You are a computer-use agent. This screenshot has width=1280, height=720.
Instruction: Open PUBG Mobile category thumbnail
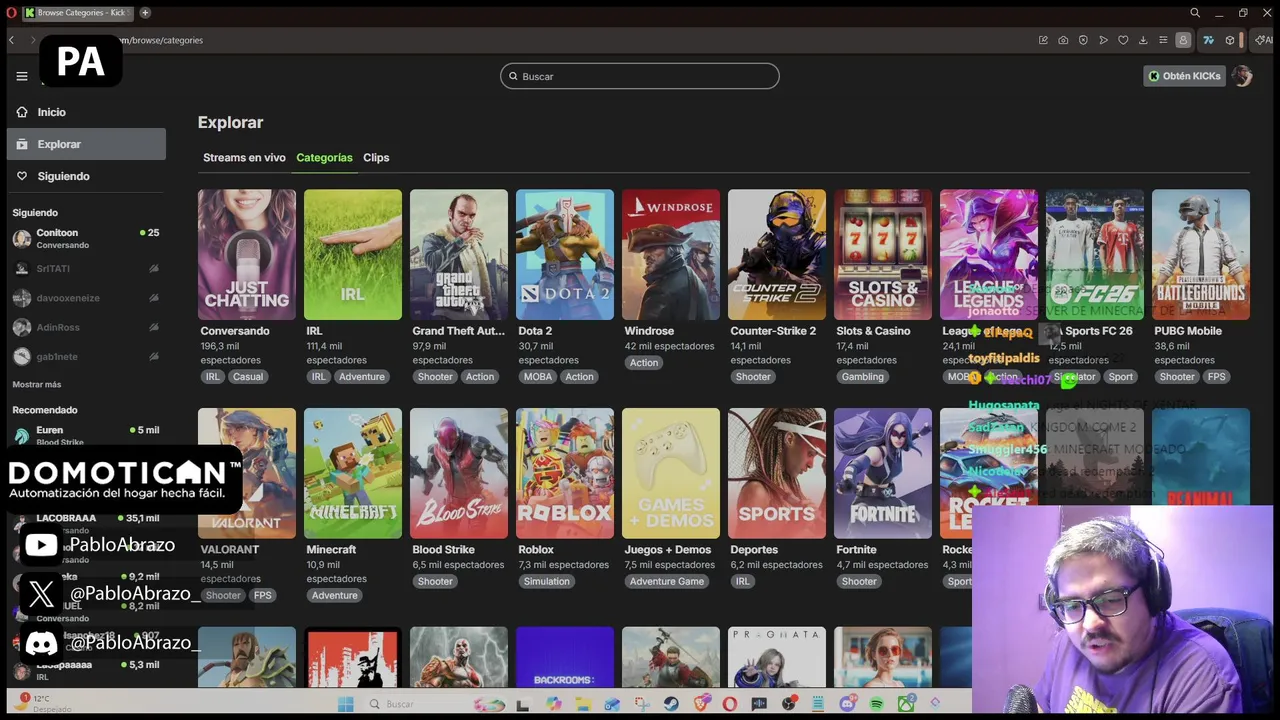[1201, 255]
